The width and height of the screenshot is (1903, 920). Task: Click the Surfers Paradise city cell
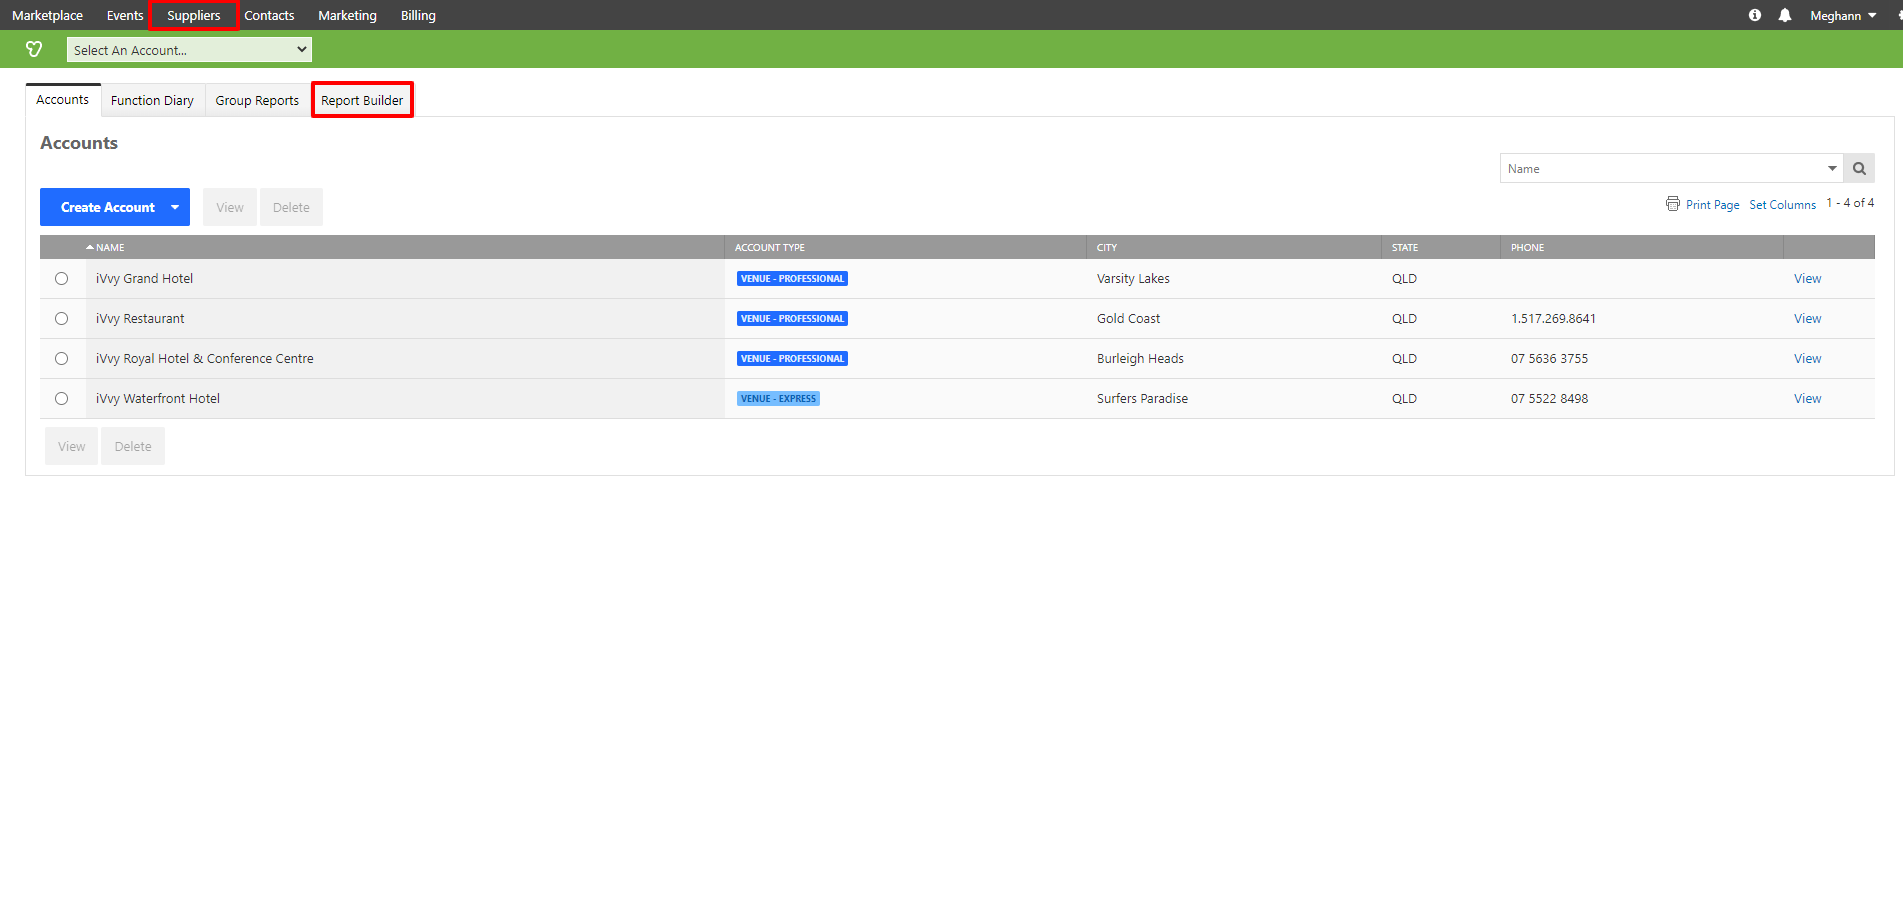point(1142,399)
